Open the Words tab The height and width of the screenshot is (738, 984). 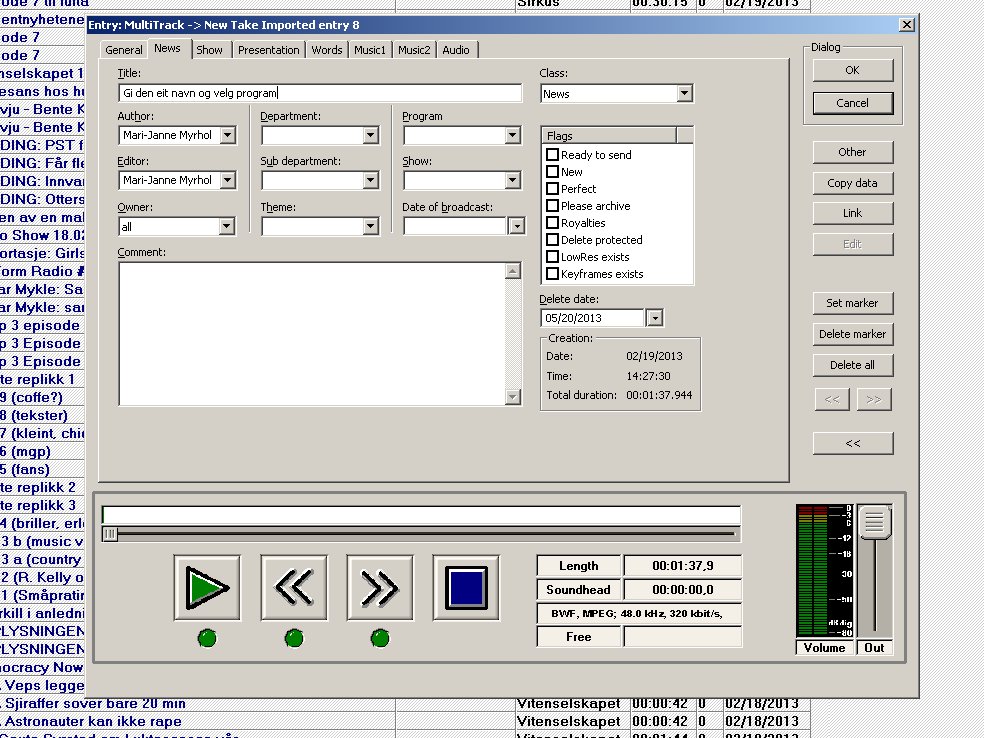[x=327, y=50]
